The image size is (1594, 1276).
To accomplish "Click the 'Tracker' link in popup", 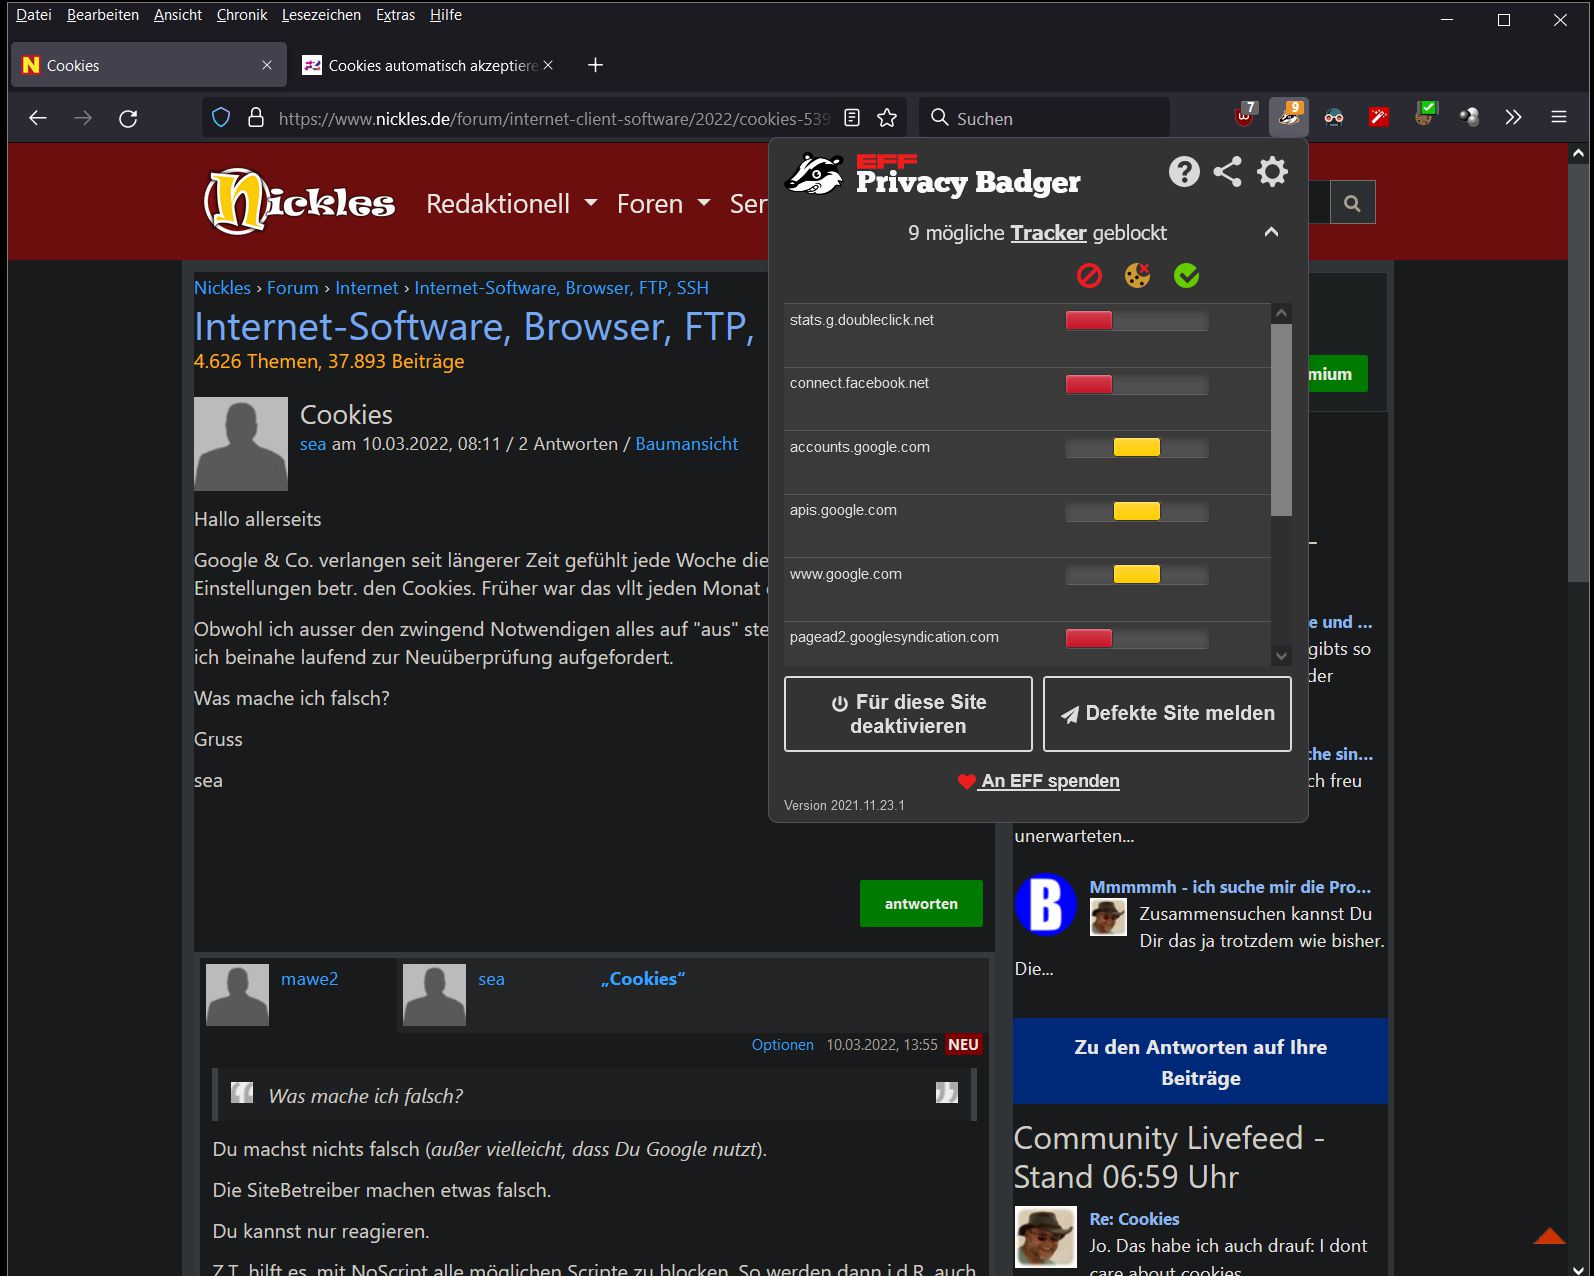I will (x=1048, y=233).
